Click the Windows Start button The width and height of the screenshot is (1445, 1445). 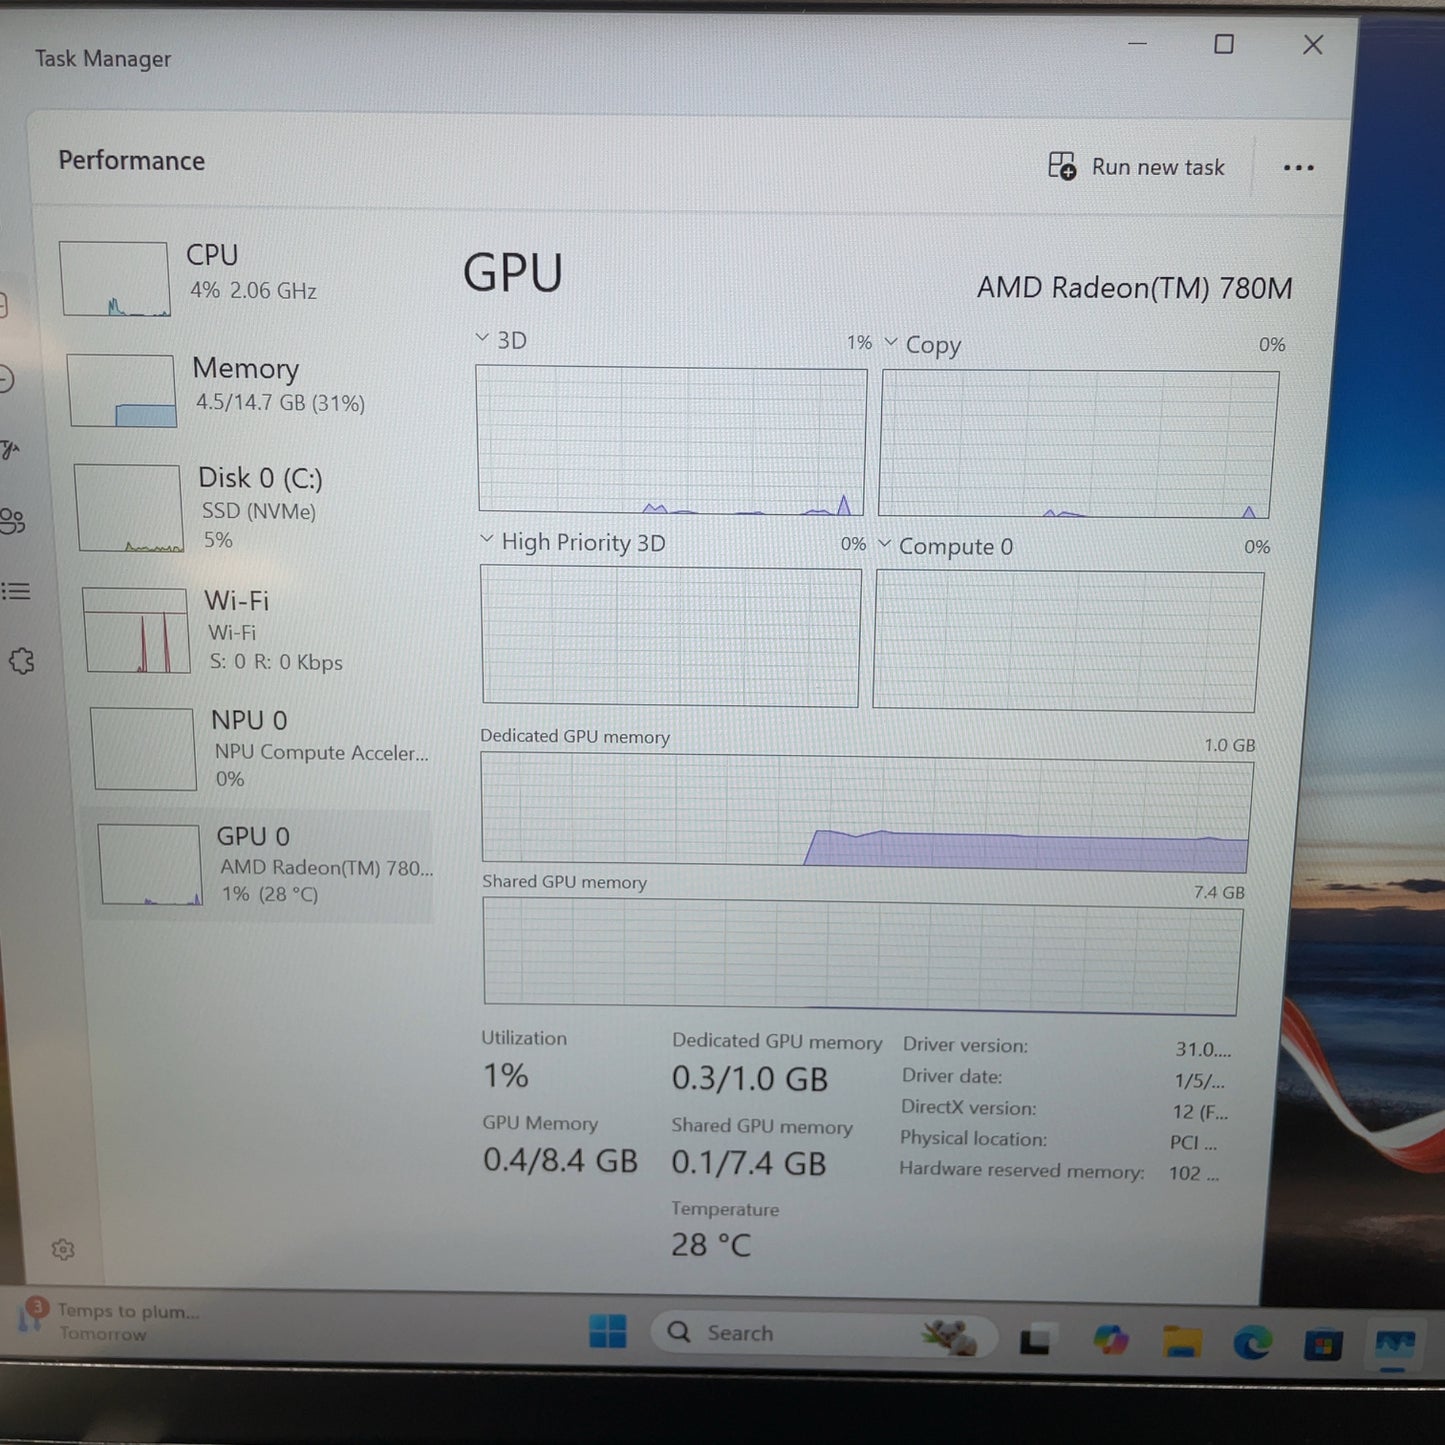tap(607, 1331)
